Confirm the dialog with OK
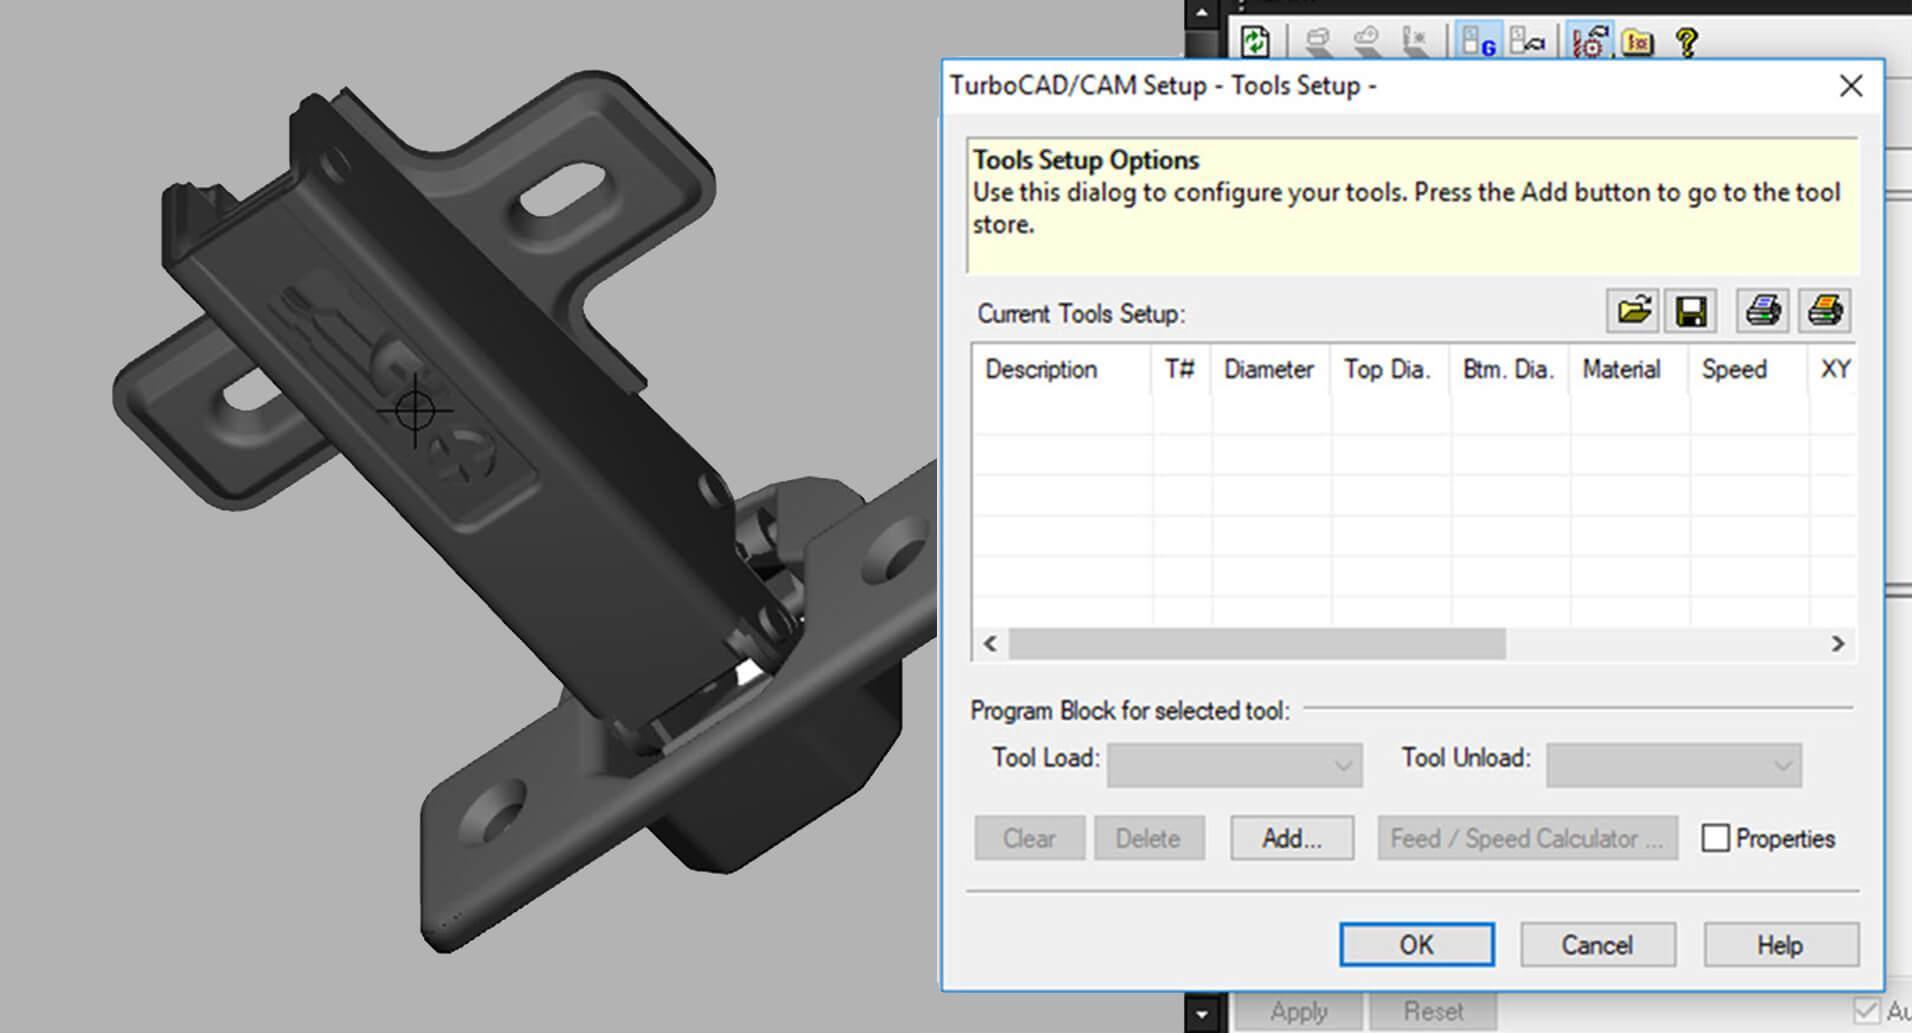Viewport: 1912px width, 1033px height. (x=1416, y=945)
